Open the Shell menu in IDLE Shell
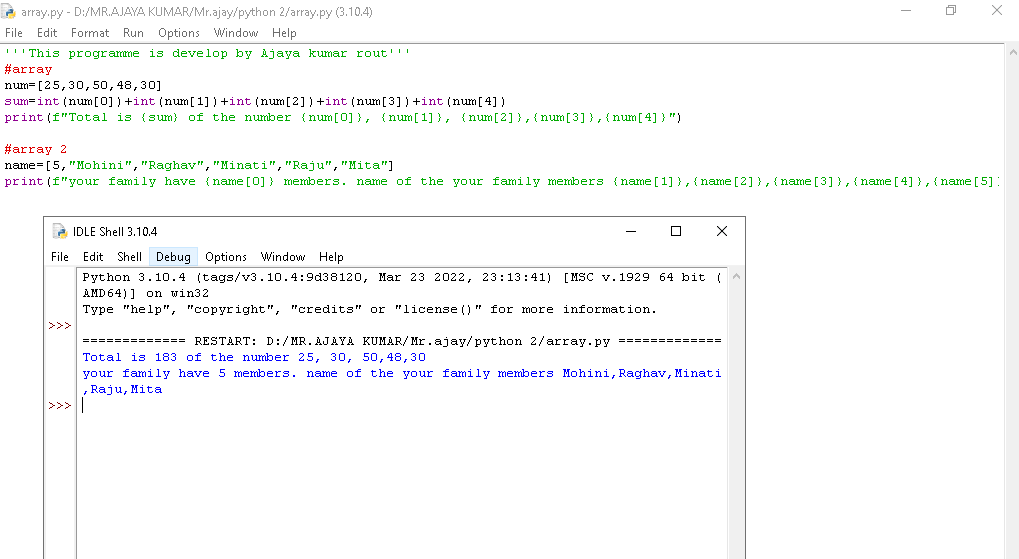Screen dimensions: 1019x559 click(x=130, y=257)
